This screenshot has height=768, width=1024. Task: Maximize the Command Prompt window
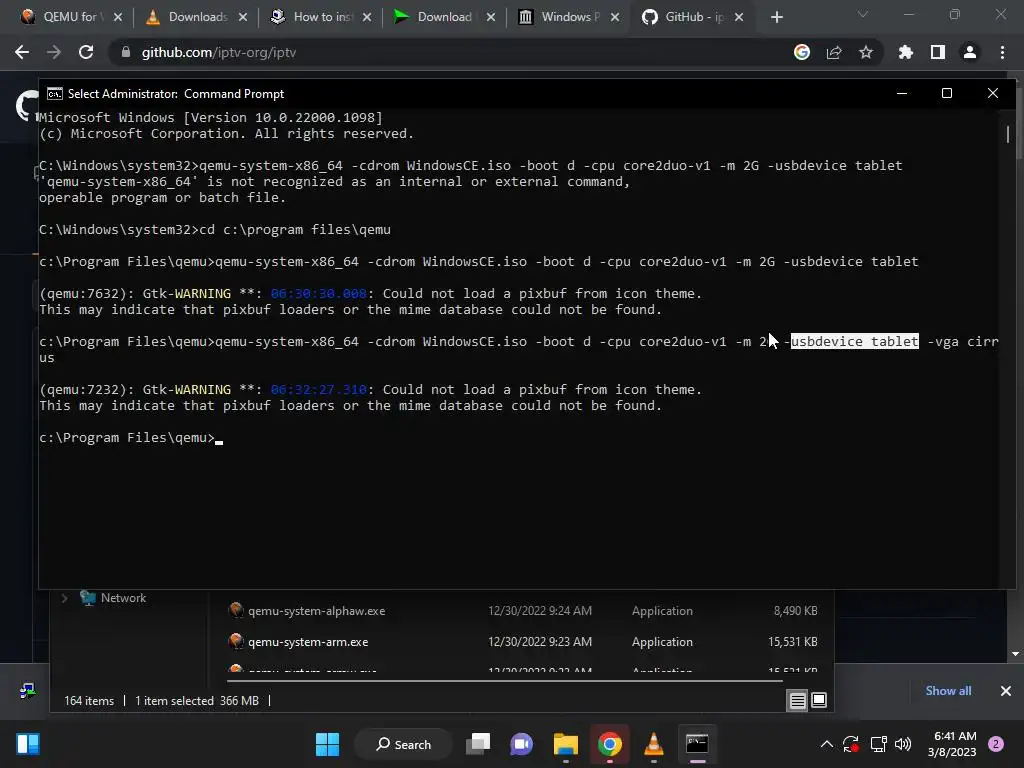click(x=946, y=93)
